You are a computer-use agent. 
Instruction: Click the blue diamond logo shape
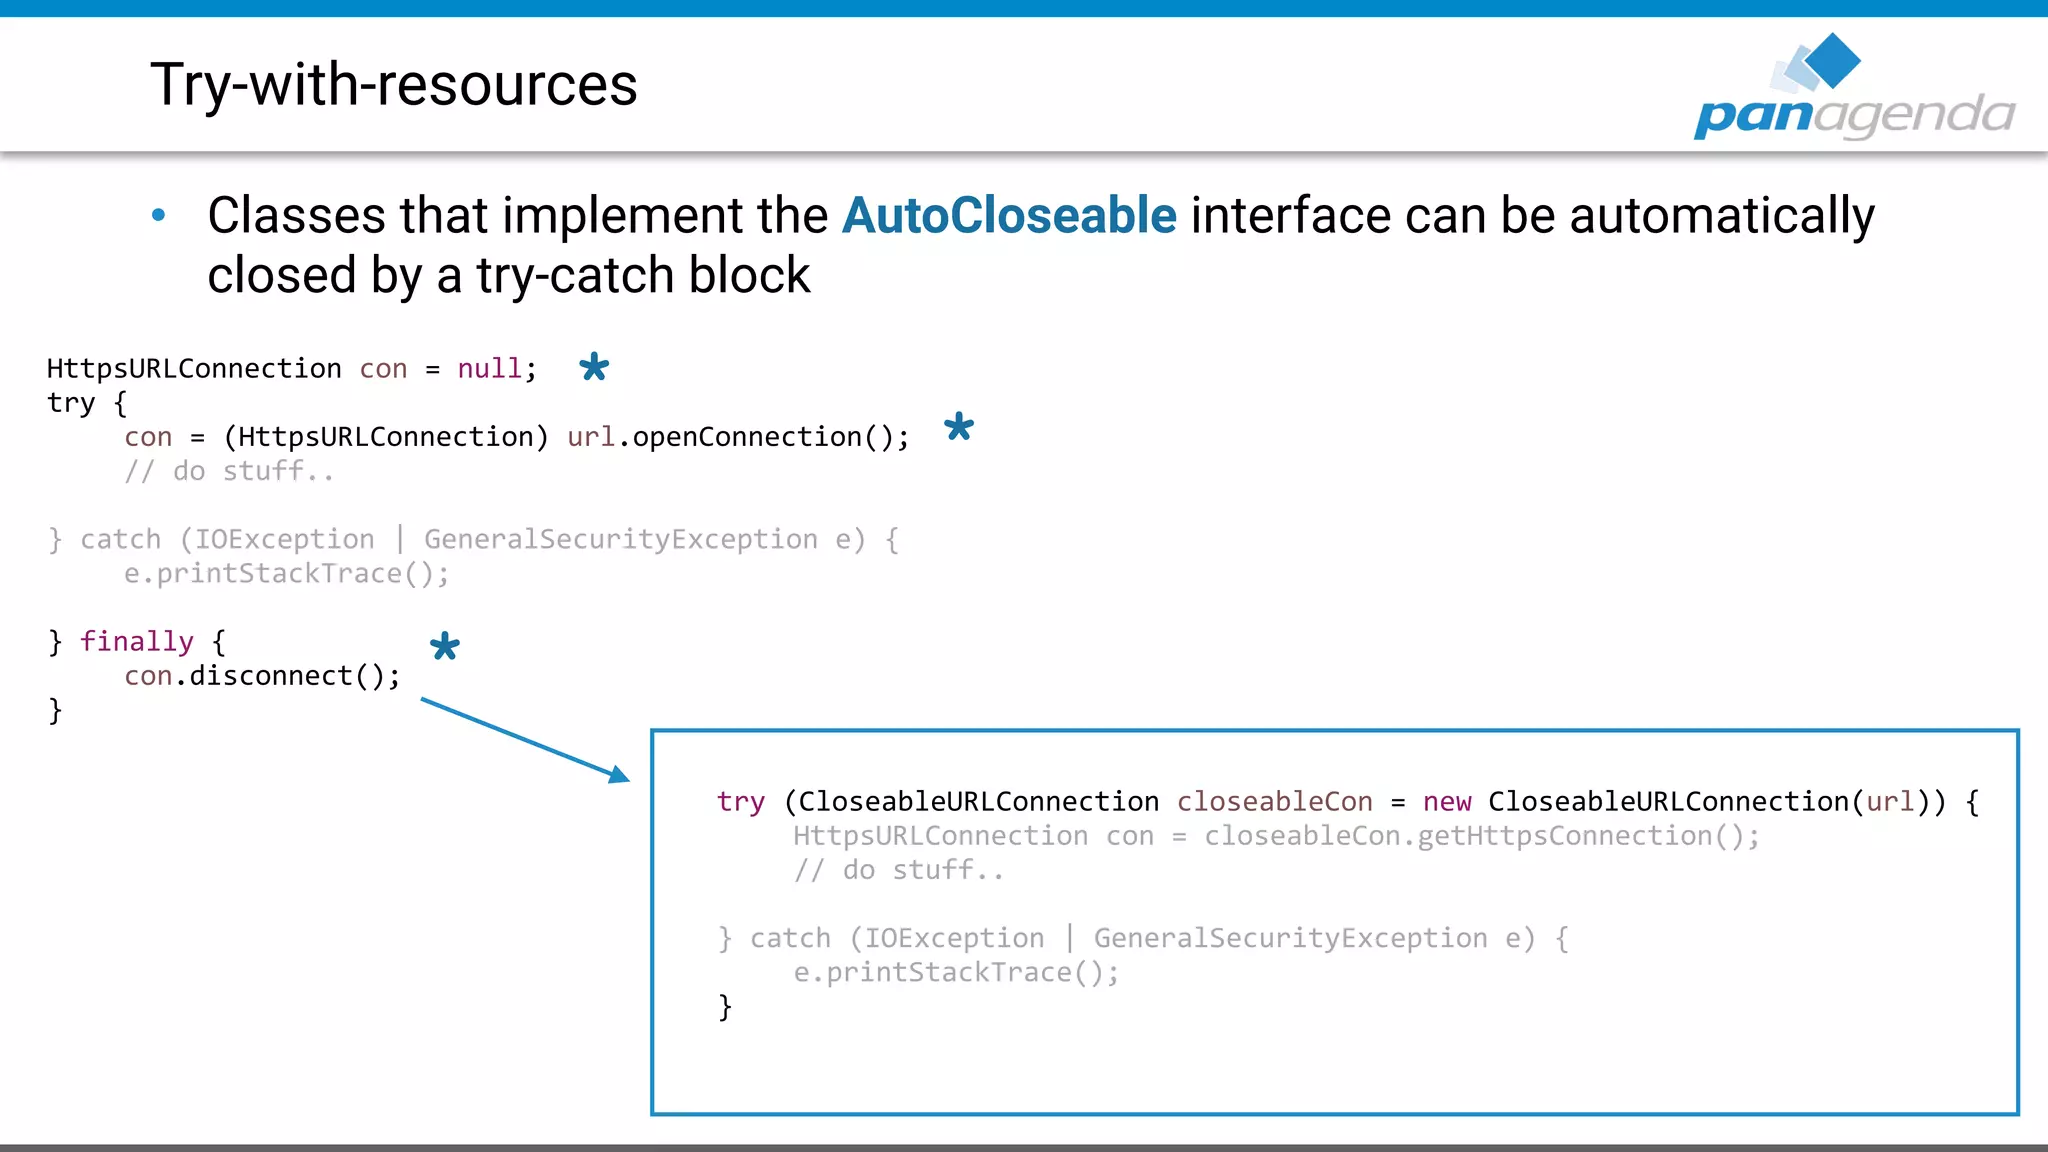(1832, 60)
